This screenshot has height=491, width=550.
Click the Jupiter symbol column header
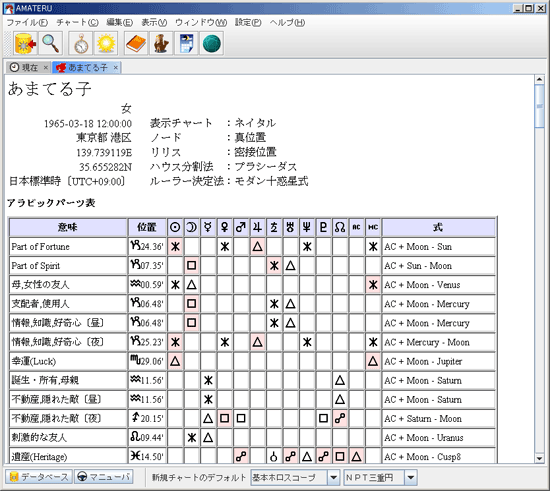pyautogui.click(x=257, y=227)
